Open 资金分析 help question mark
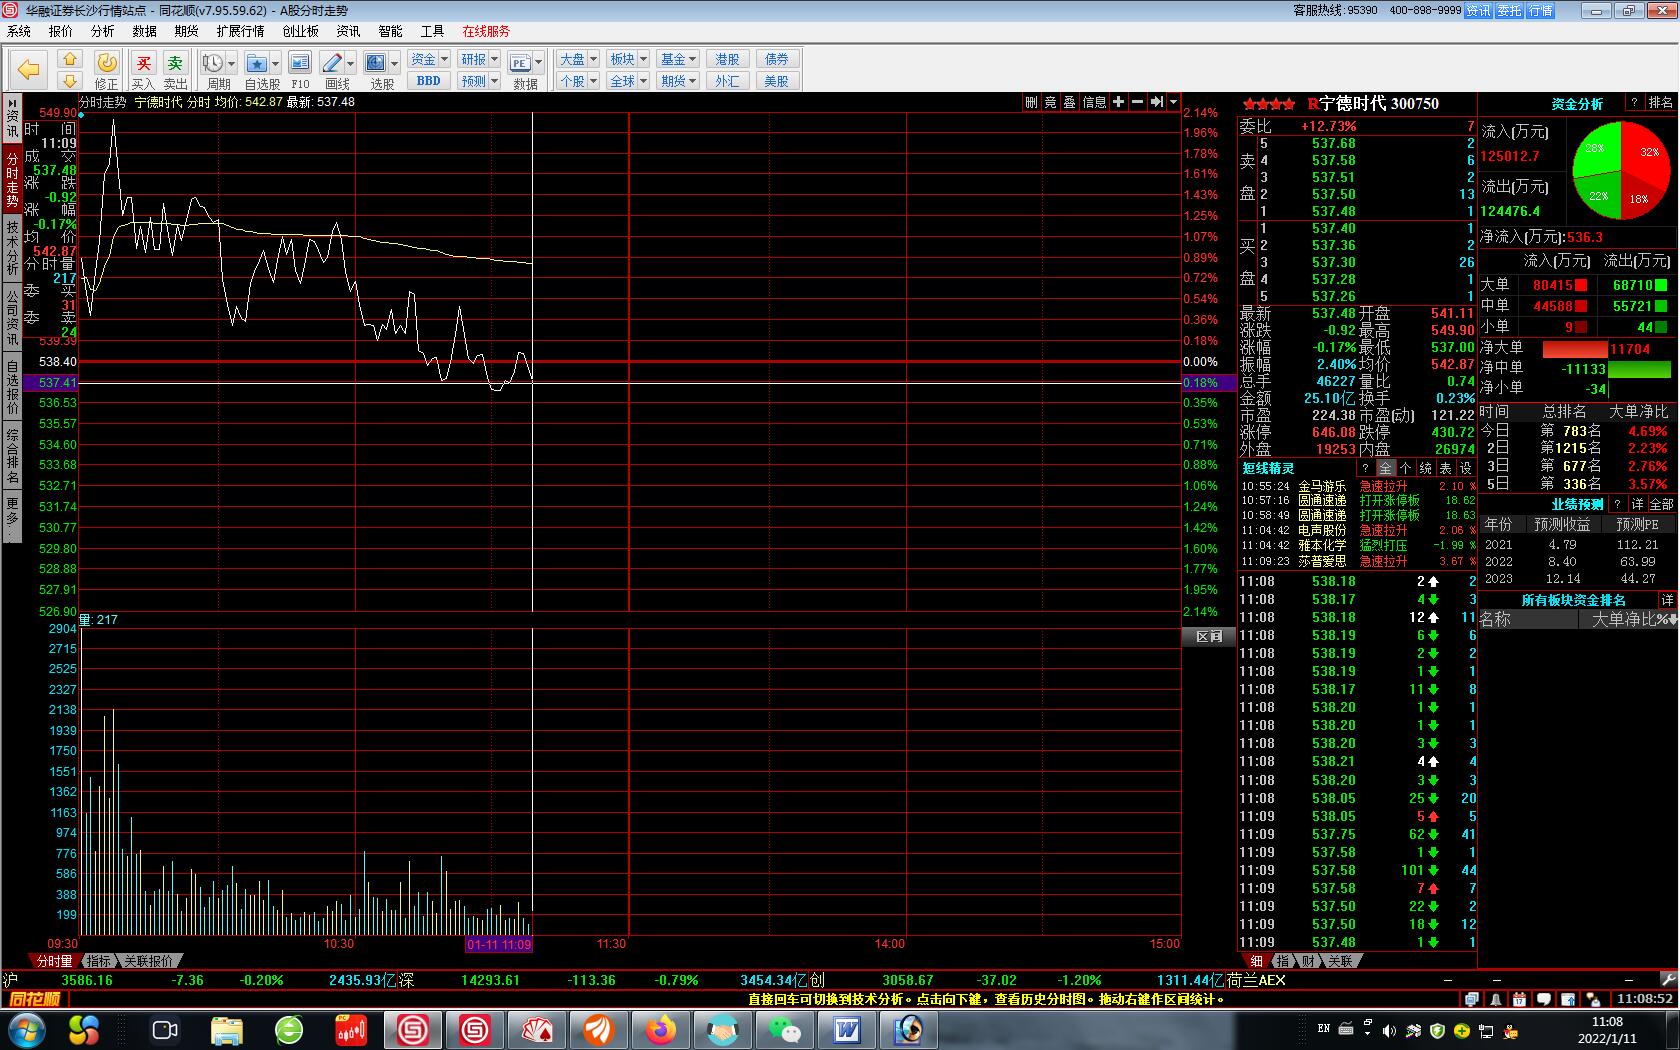Screen dimensions: 1680x1050 [x=1634, y=103]
